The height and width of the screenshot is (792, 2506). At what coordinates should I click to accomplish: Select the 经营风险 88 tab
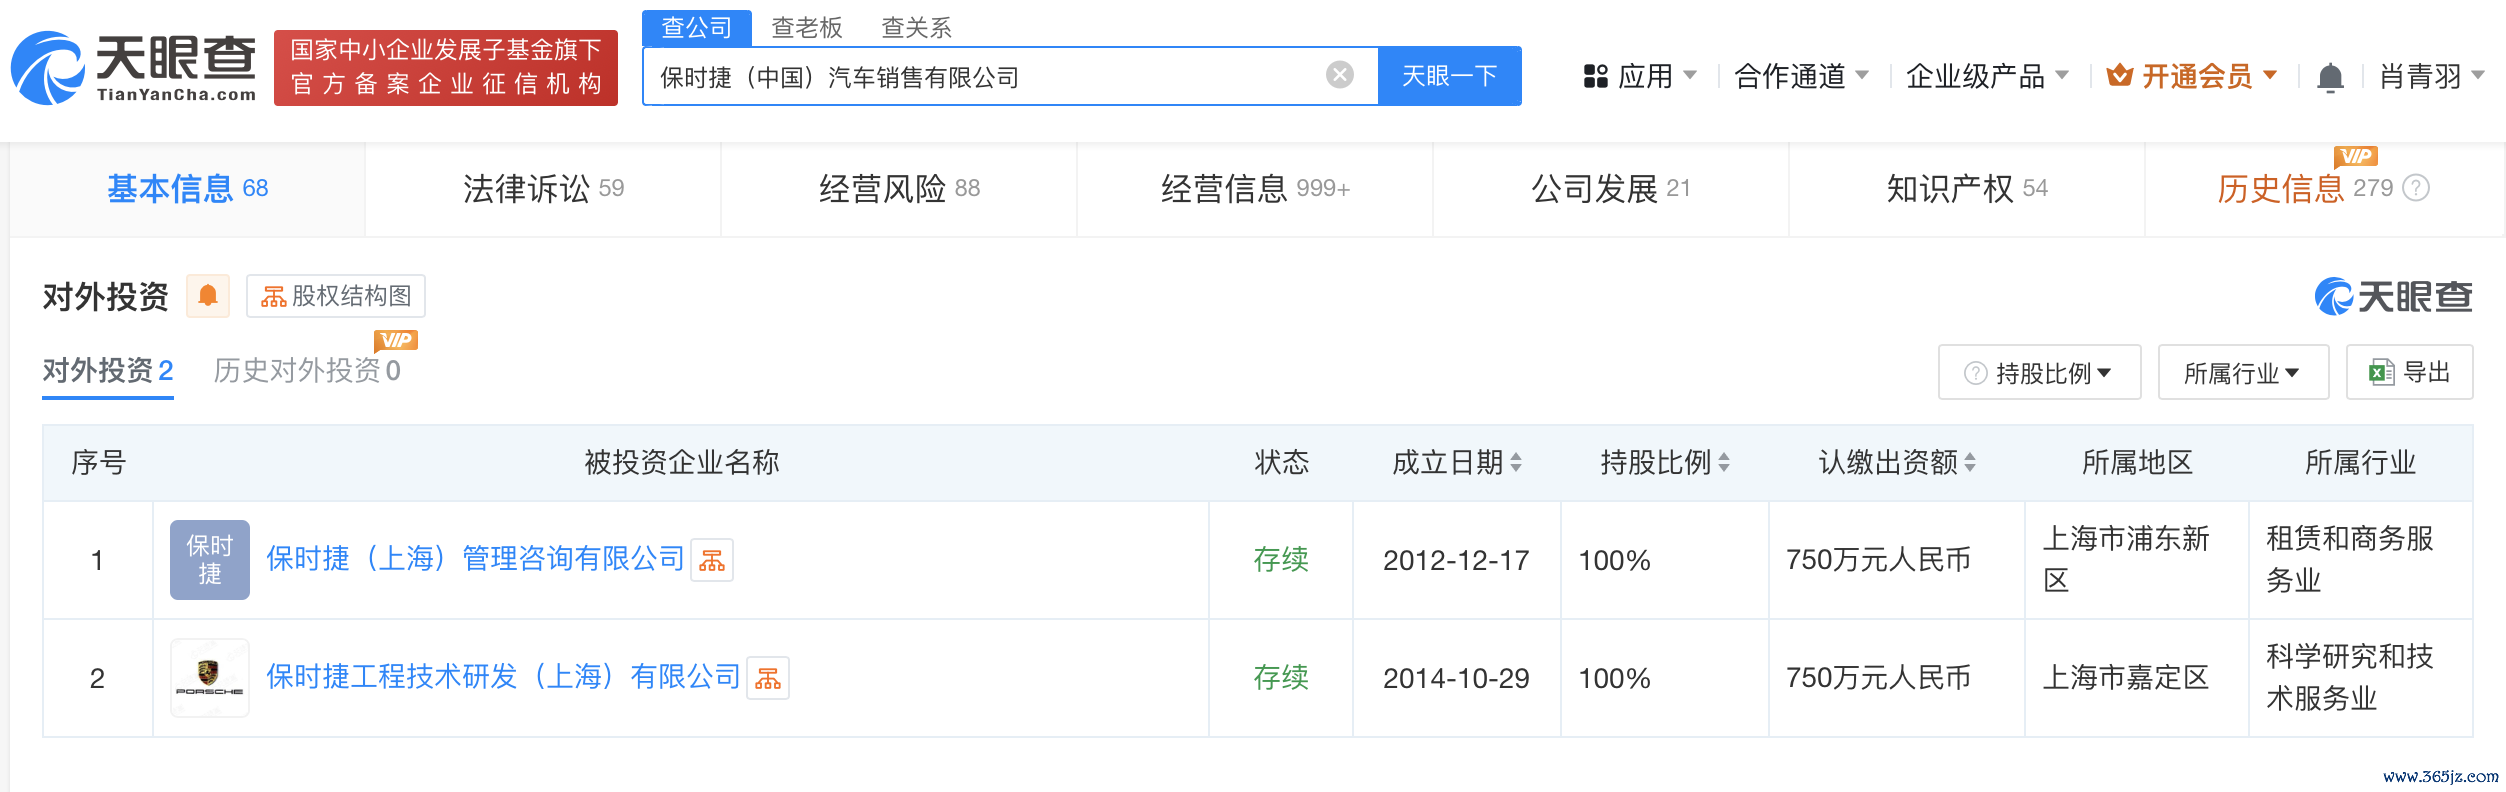point(899,188)
